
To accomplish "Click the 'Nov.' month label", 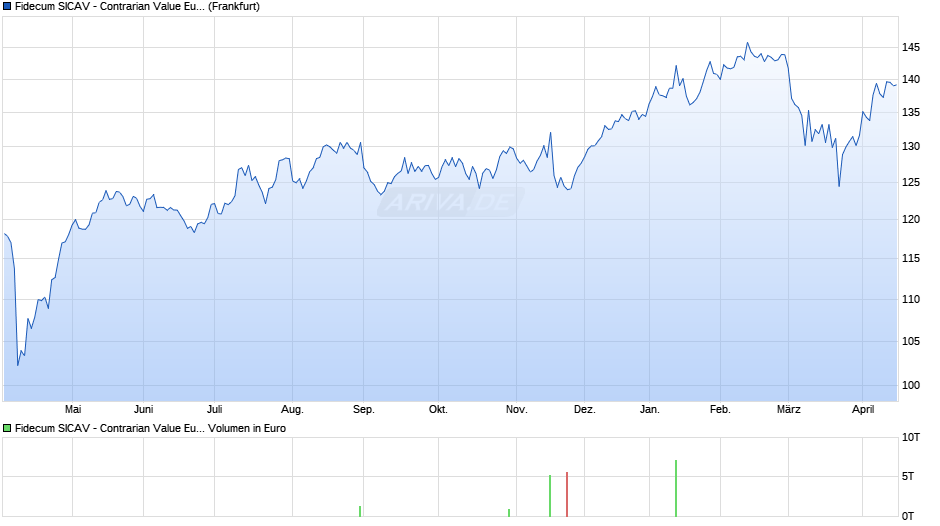I will click(x=516, y=409).
